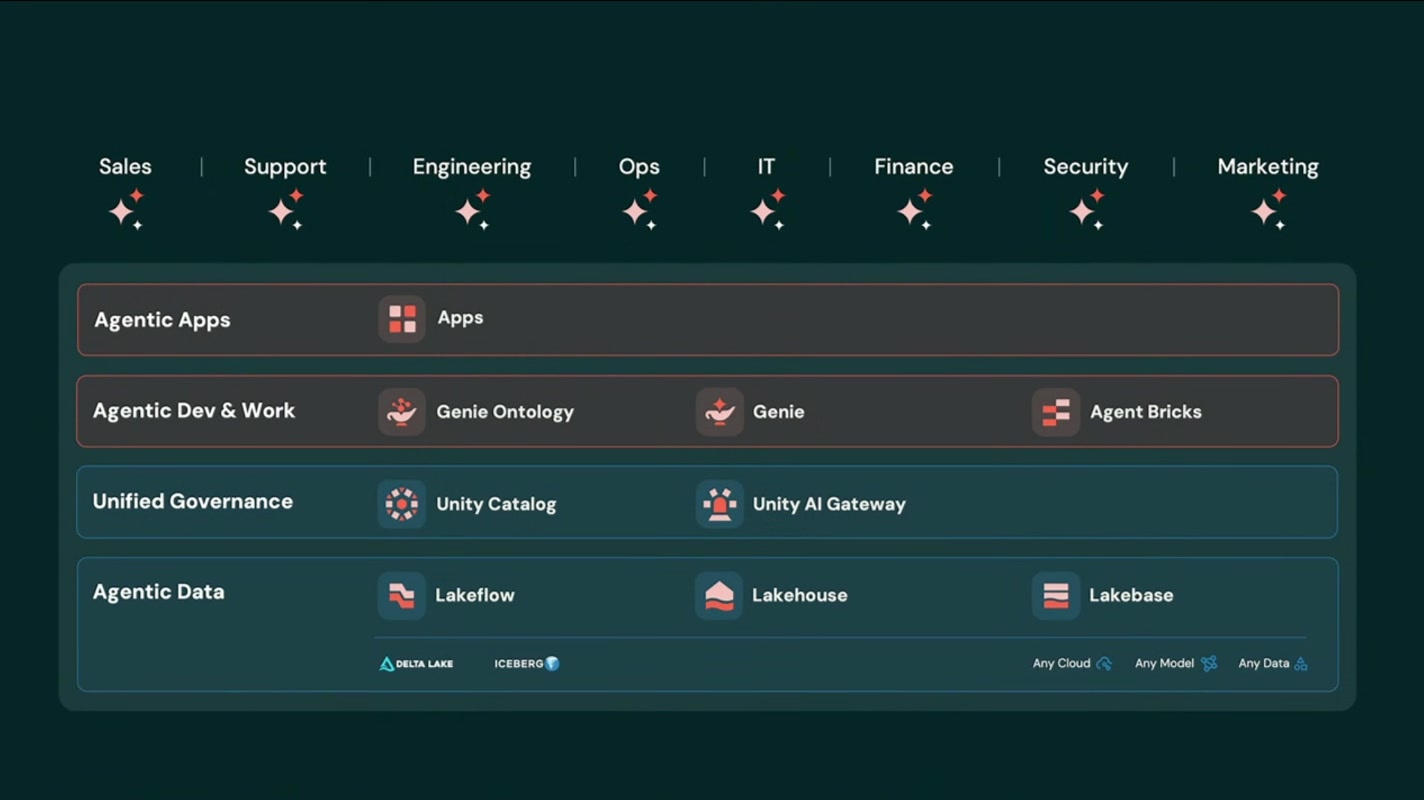Click the Any Cloud text
This screenshot has width=1424, height=800.
point(1062,664)
